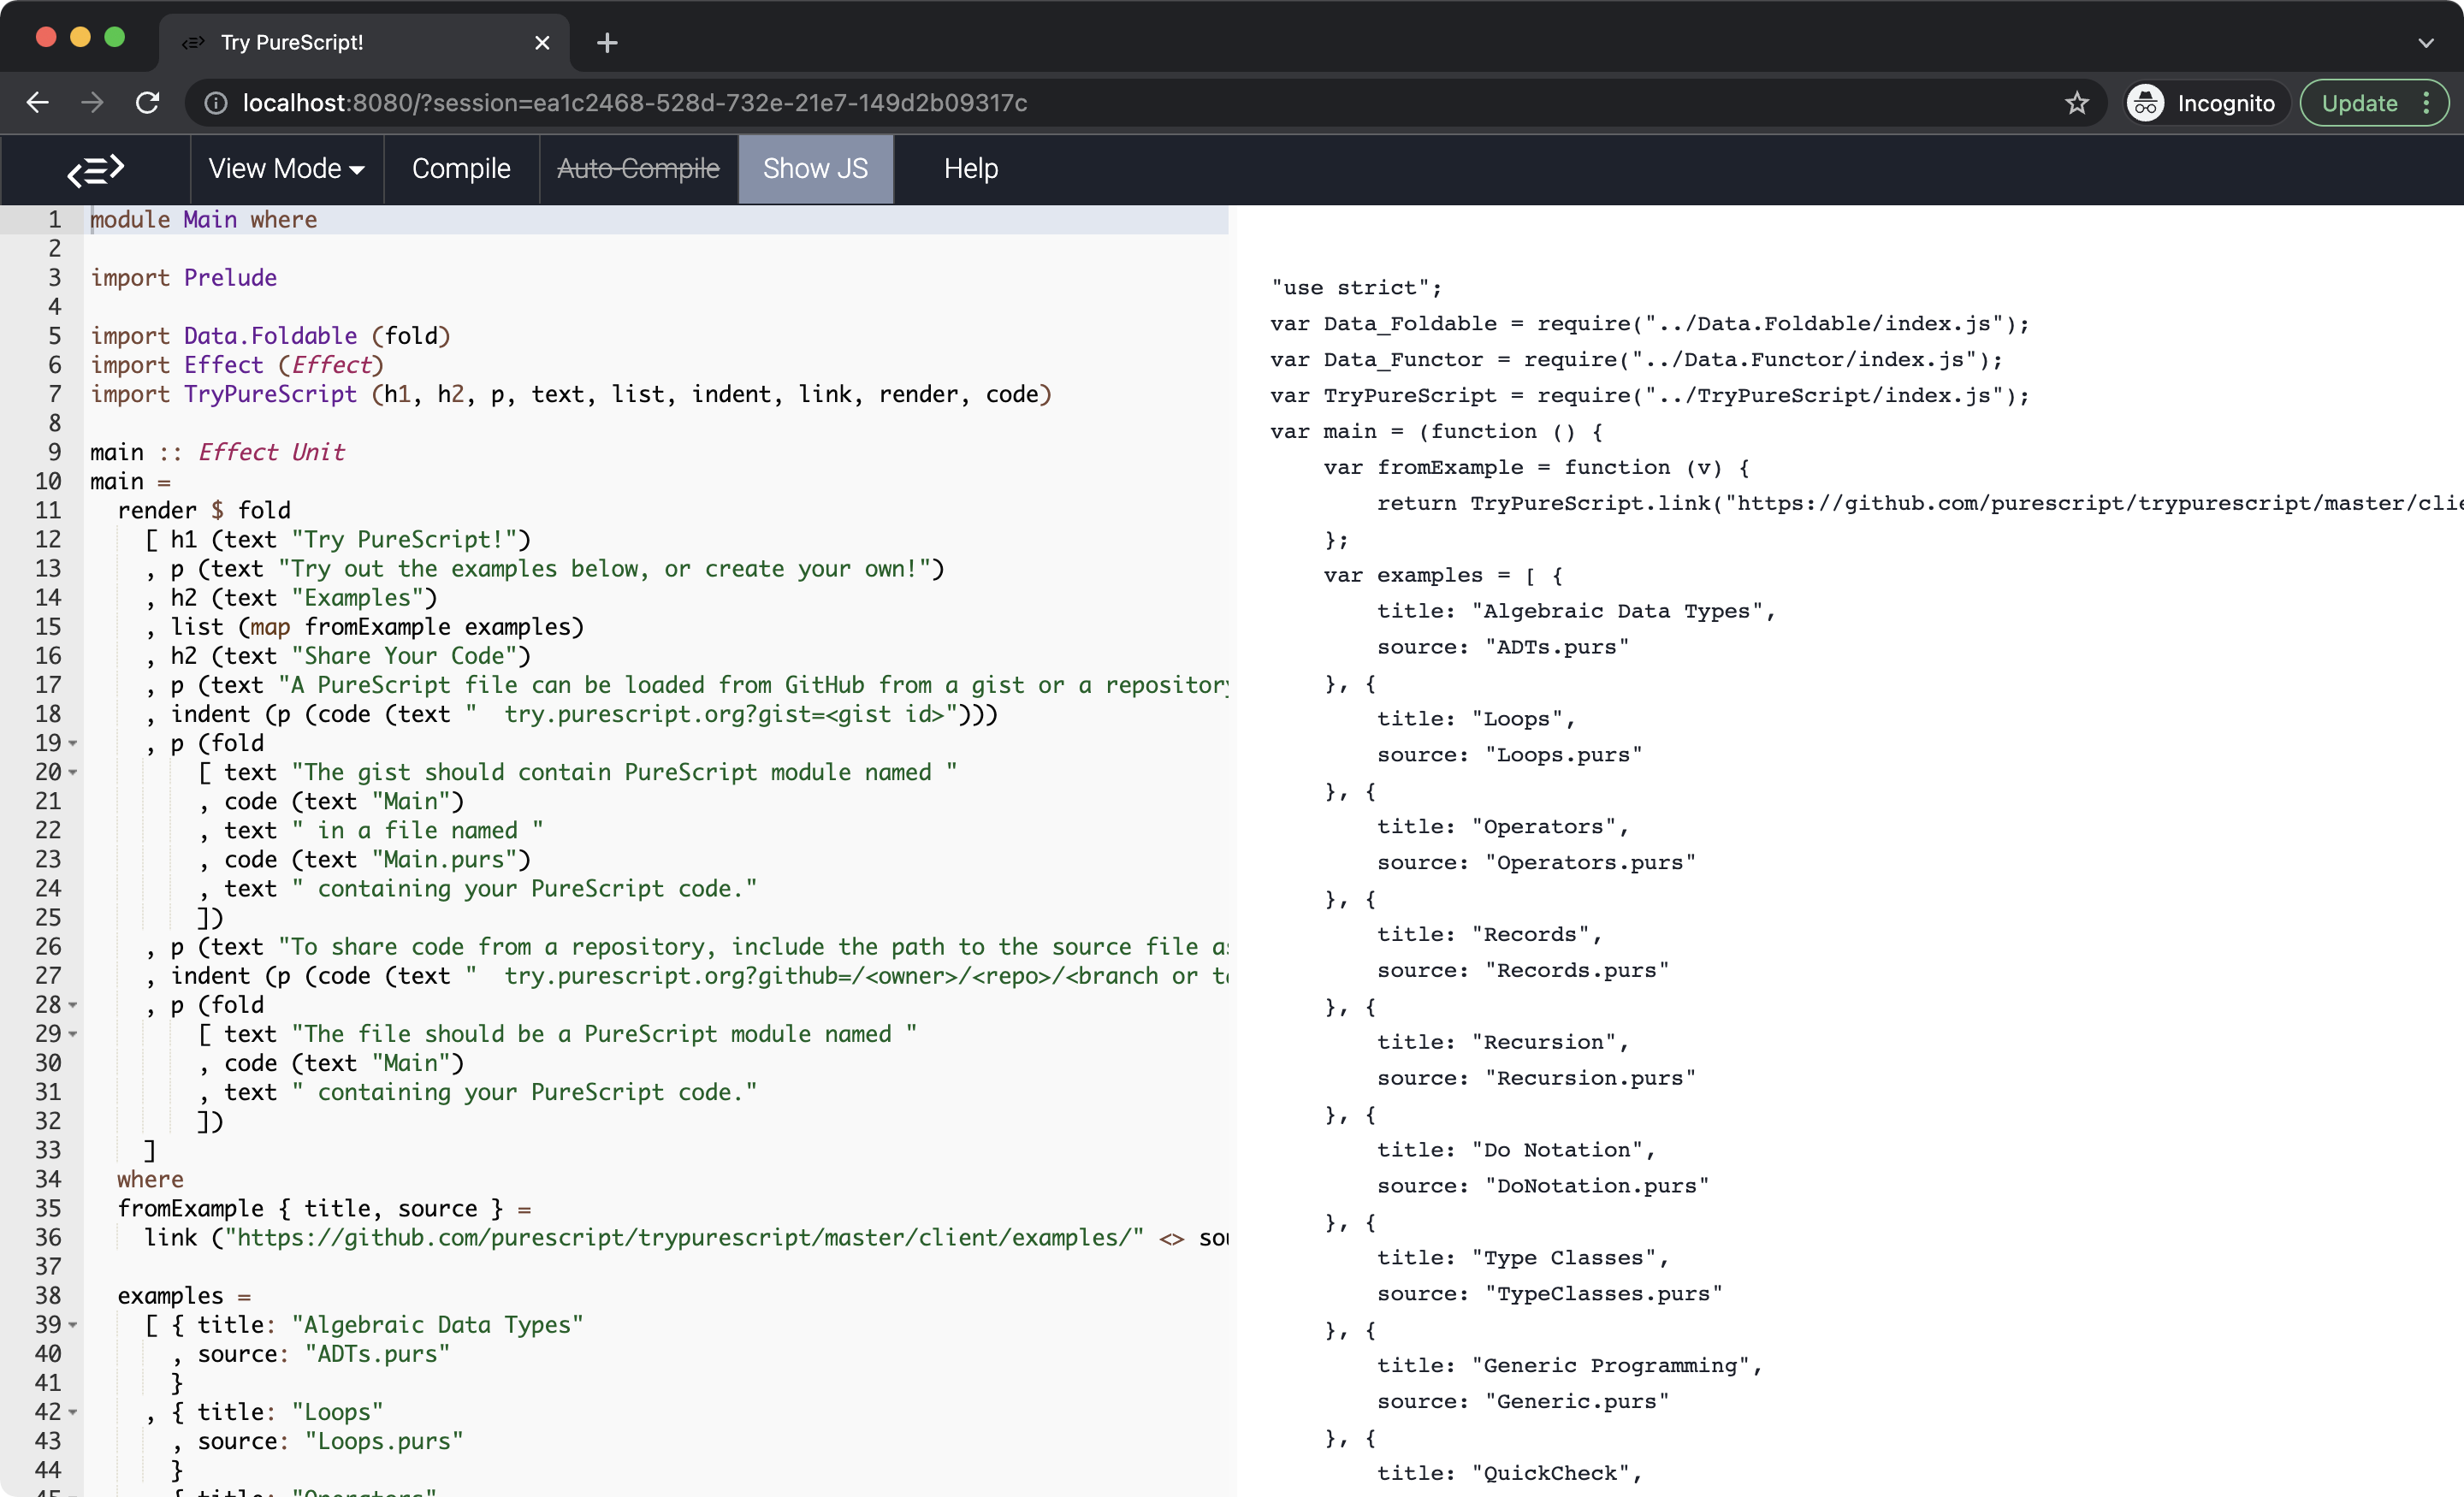
Task: Click the browser forward arrow
Action: [x=92, y=103]
